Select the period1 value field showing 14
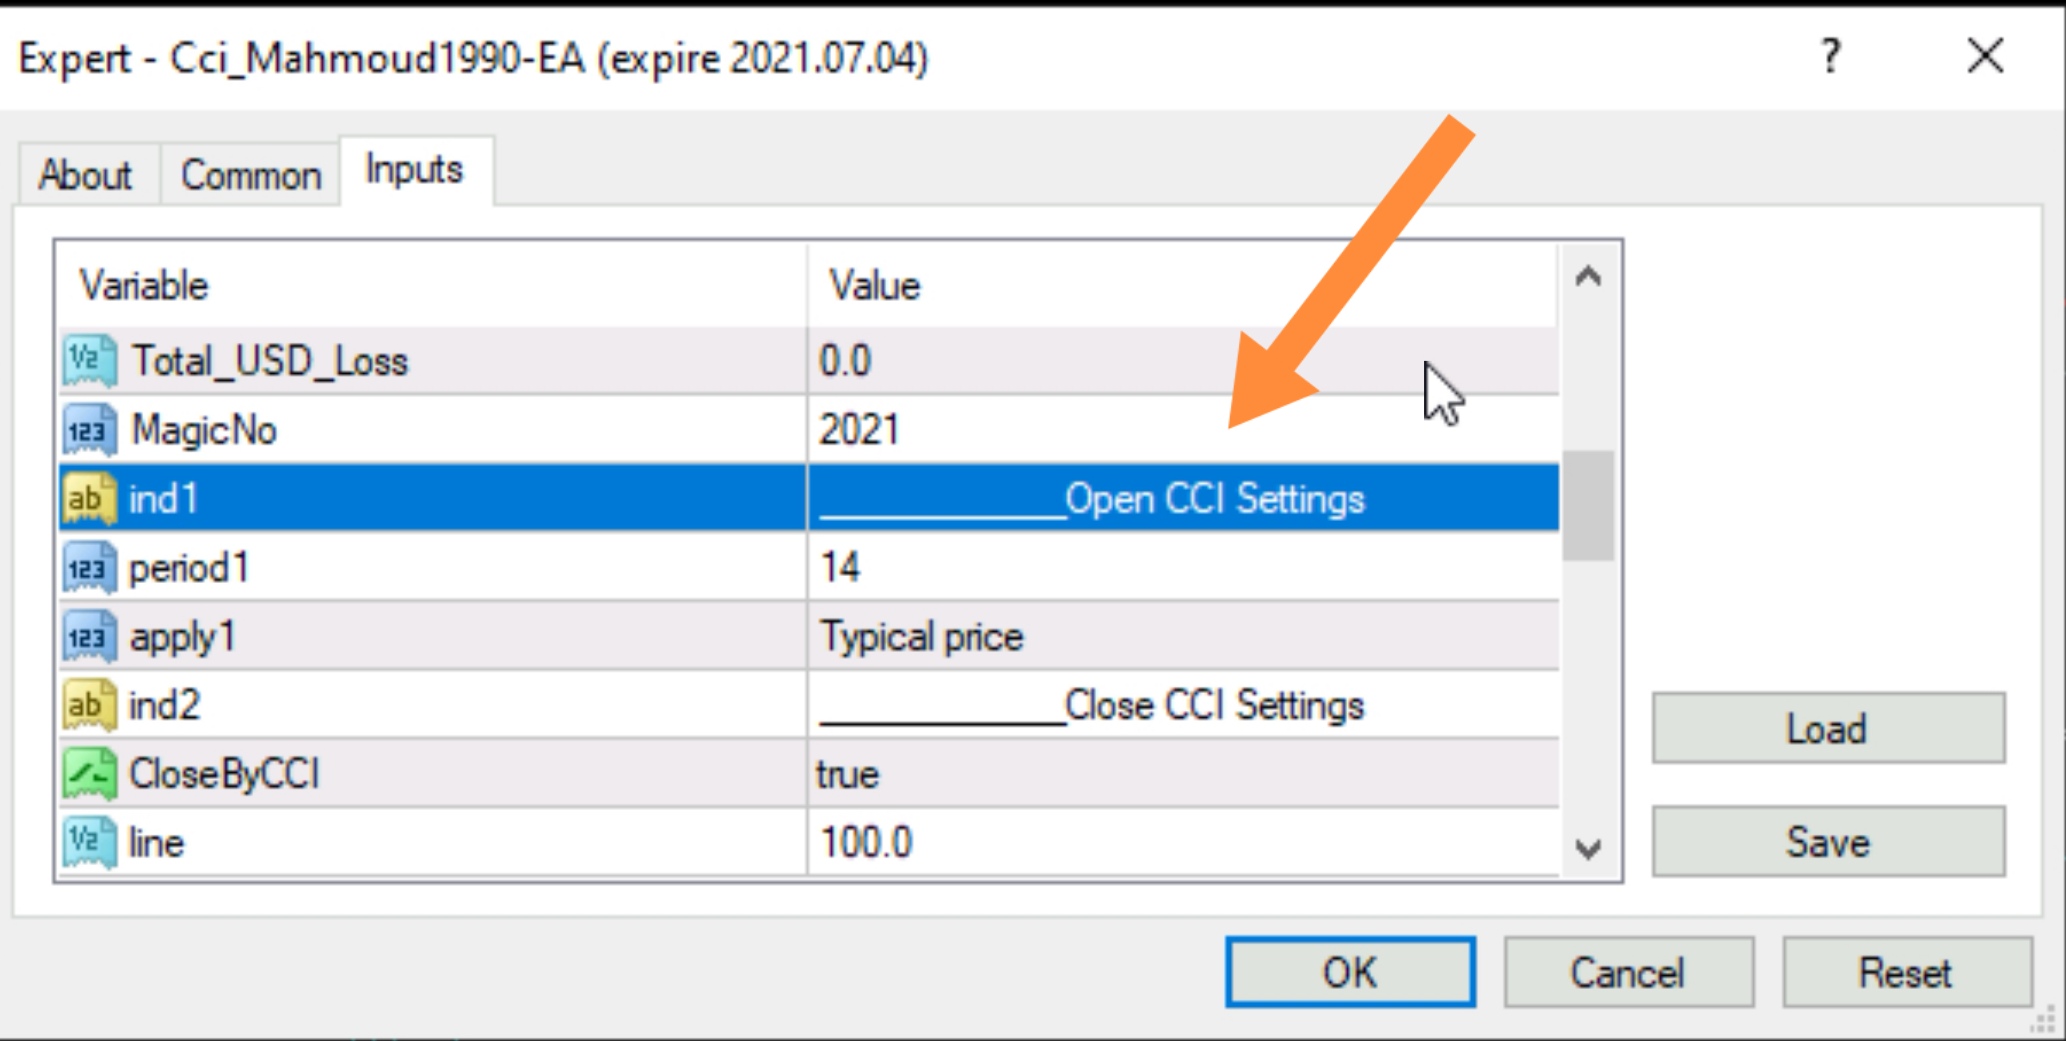Viewport: 2066px width, 1041px height. coord(1180,568)
